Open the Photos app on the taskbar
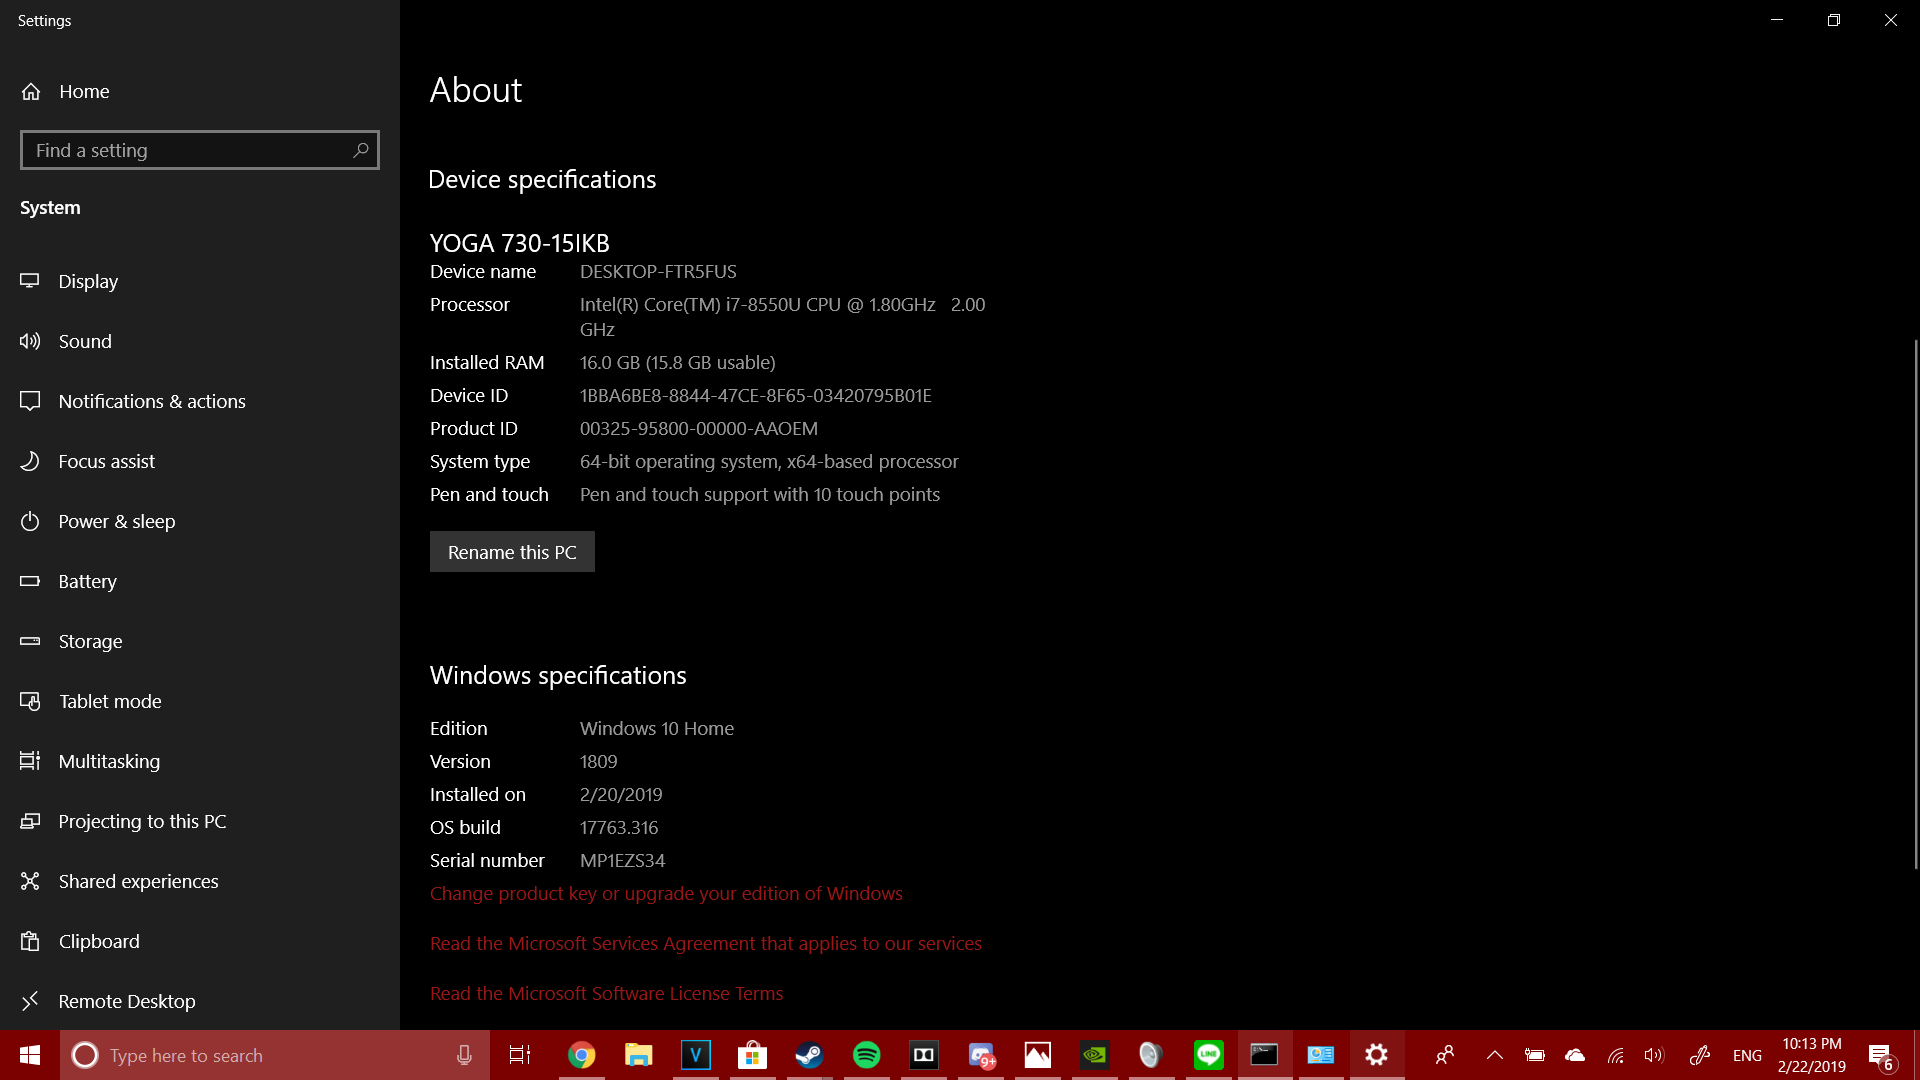The width and height of the screenshot is (1920, 1080). 1038,1055
